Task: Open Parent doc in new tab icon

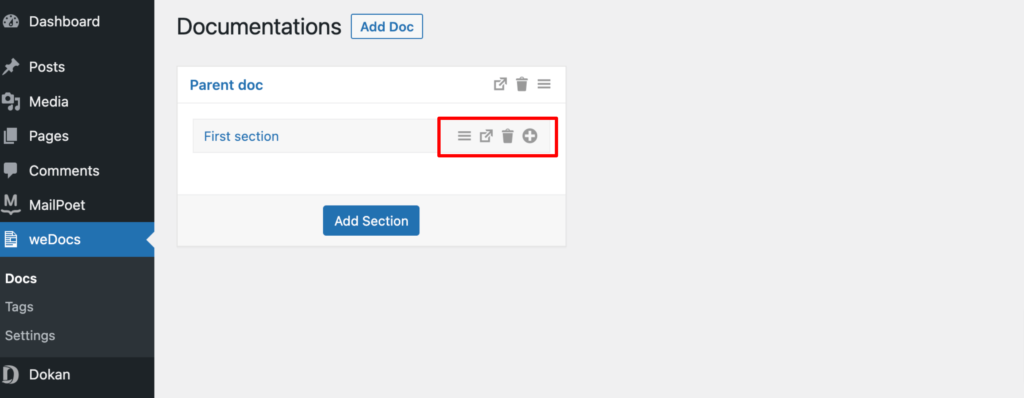Action: 500,84
